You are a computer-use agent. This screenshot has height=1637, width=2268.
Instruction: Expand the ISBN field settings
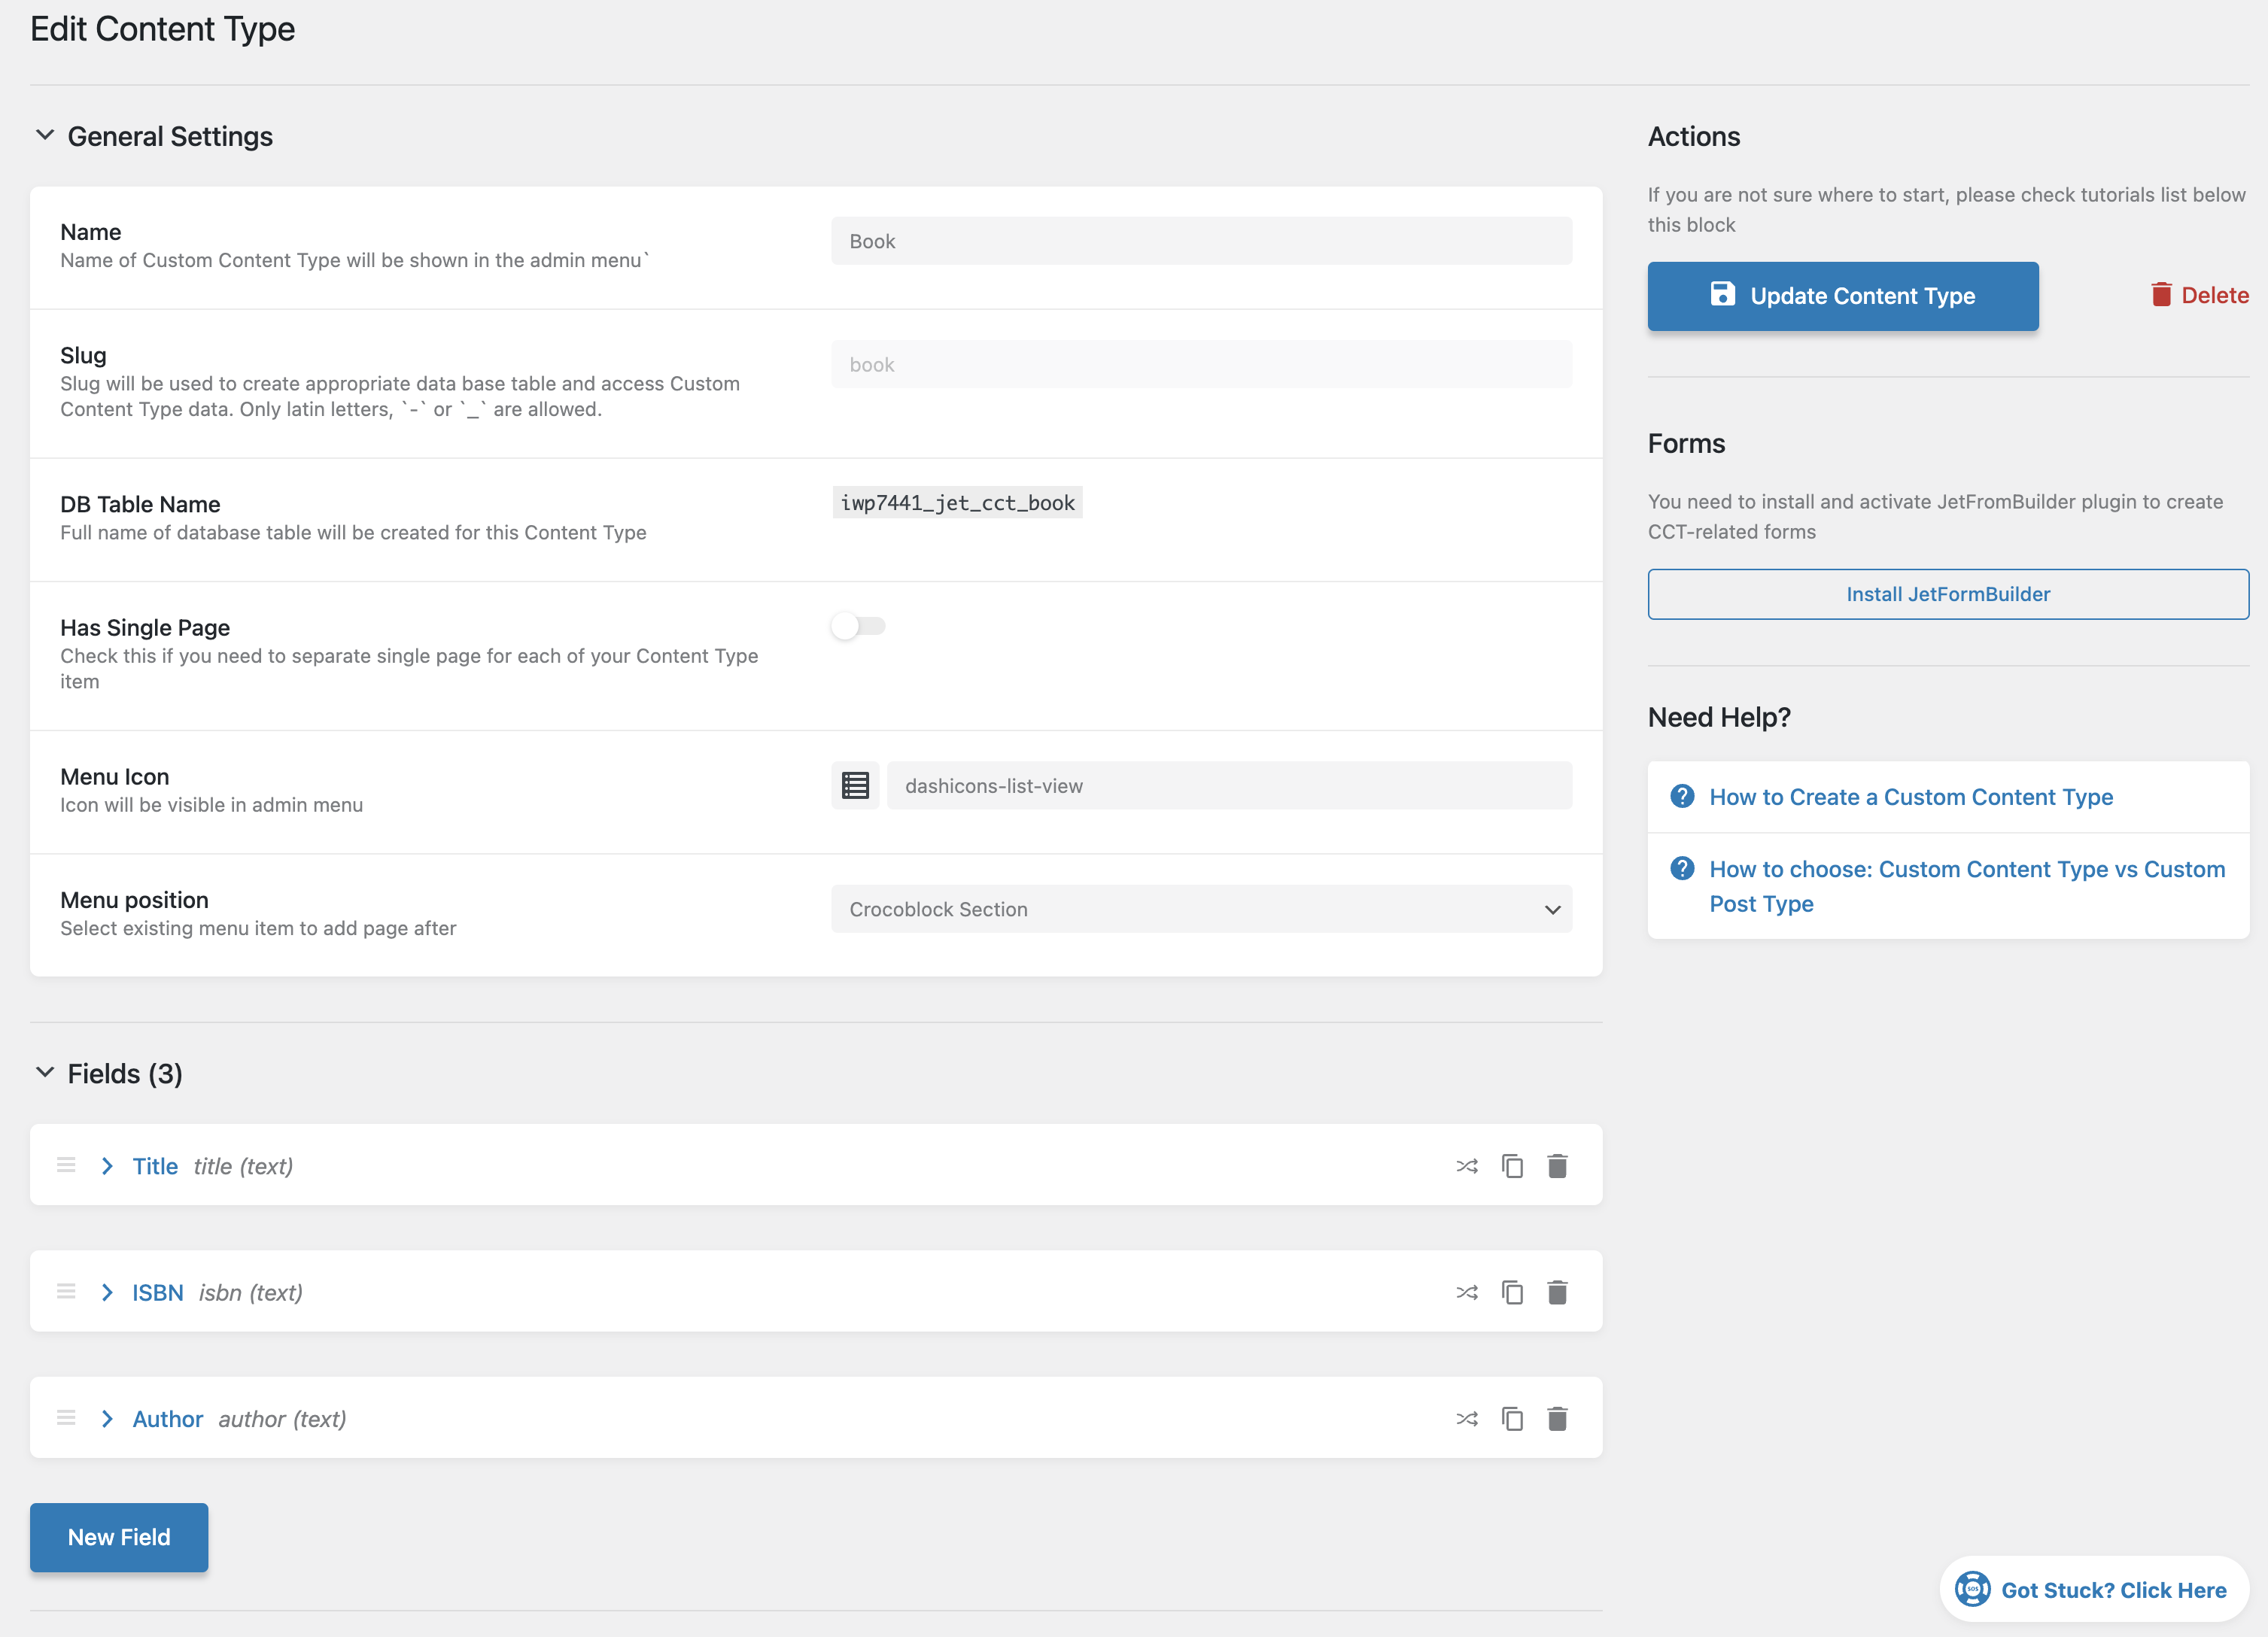pos(107,1292)
